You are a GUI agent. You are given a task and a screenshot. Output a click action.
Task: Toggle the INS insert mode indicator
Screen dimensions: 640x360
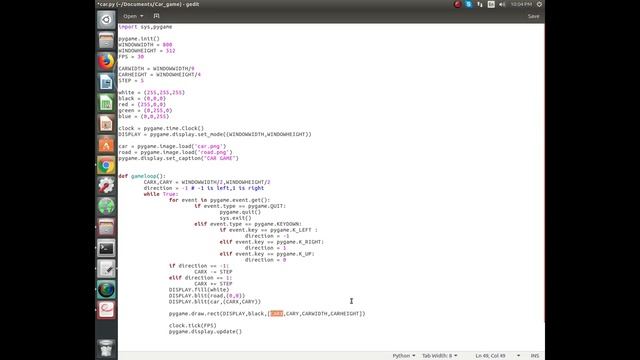[x=535, y=356]
